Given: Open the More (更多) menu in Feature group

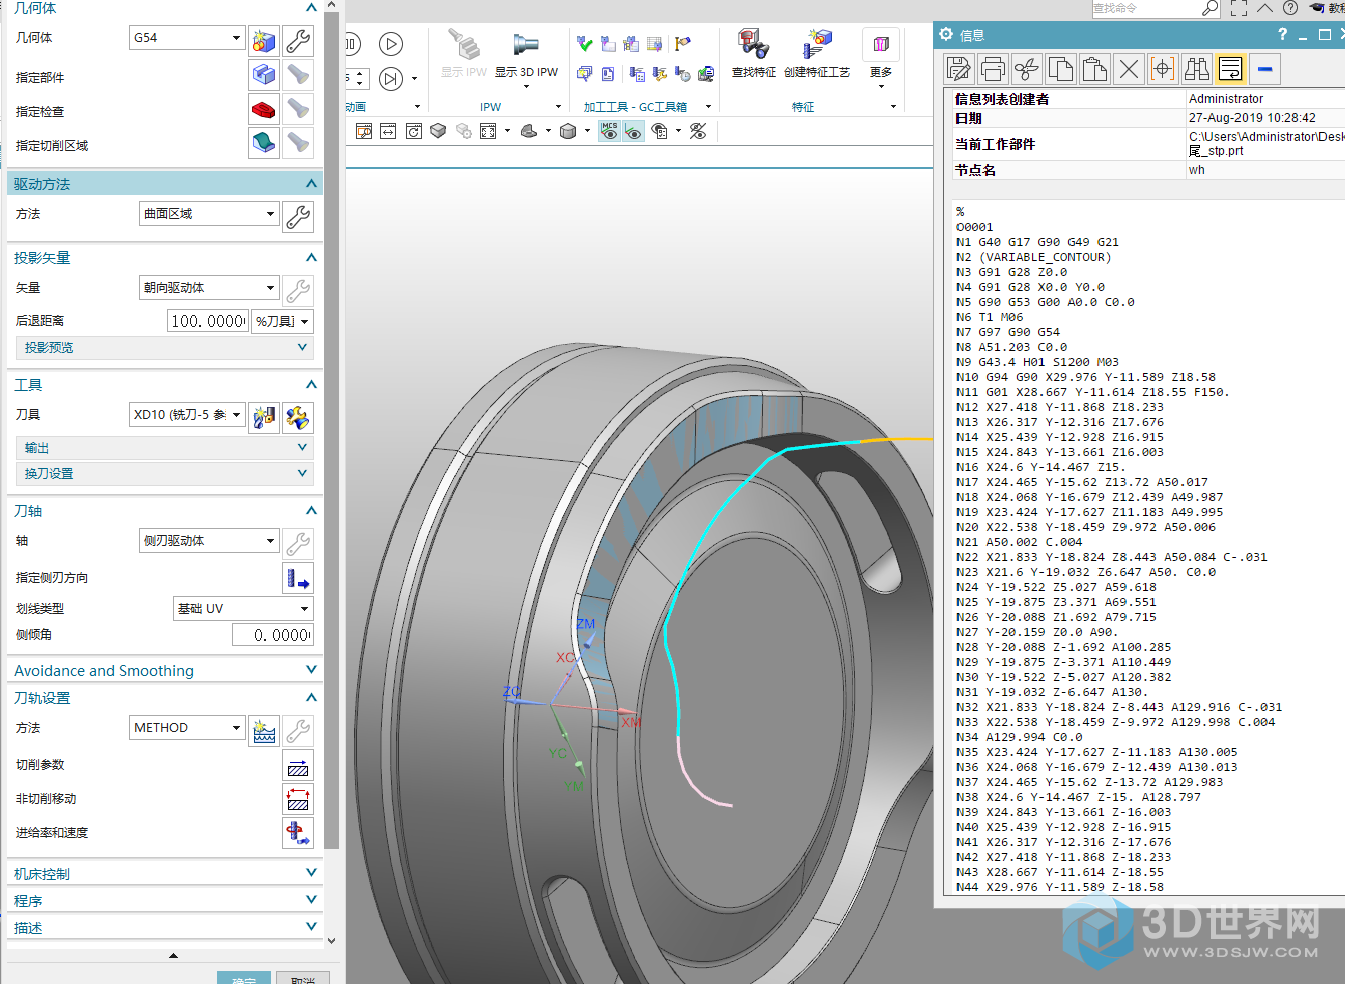Looking at the screenshot, I should click(881, 59).
